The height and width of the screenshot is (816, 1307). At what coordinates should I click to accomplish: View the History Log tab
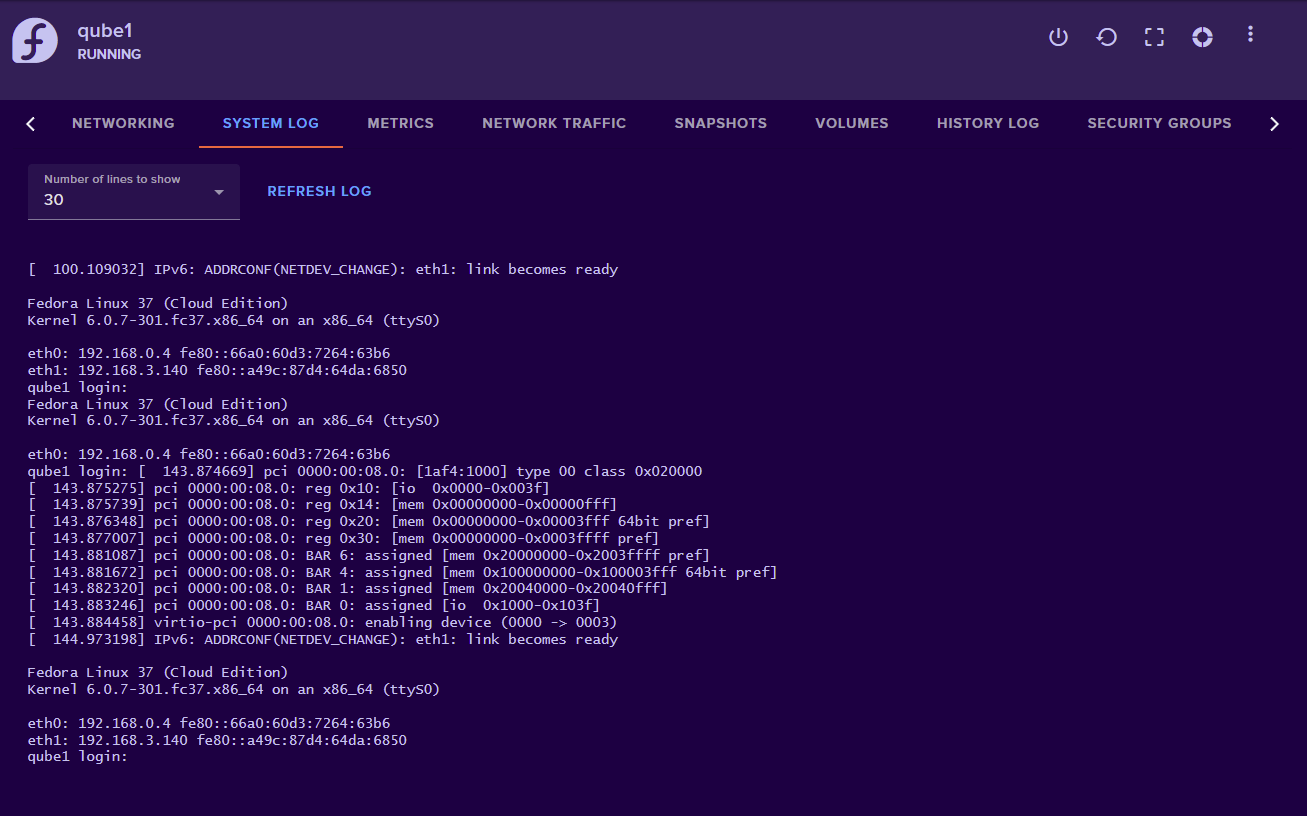pyautogui.click(x=987, y=123)
